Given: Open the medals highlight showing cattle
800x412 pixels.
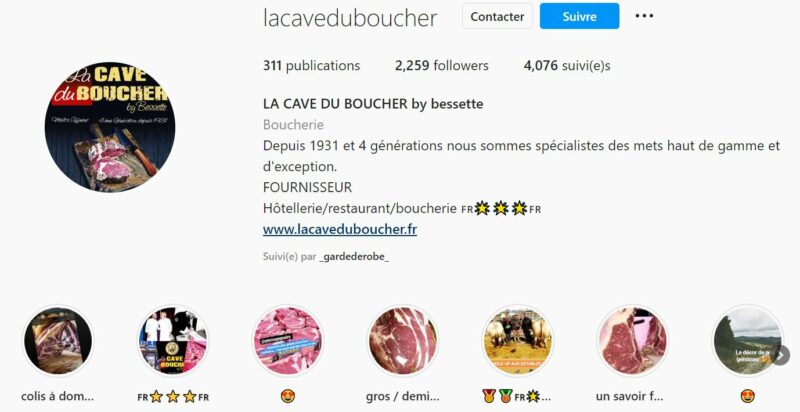Looking at the screenshot, I should [517, 341].
